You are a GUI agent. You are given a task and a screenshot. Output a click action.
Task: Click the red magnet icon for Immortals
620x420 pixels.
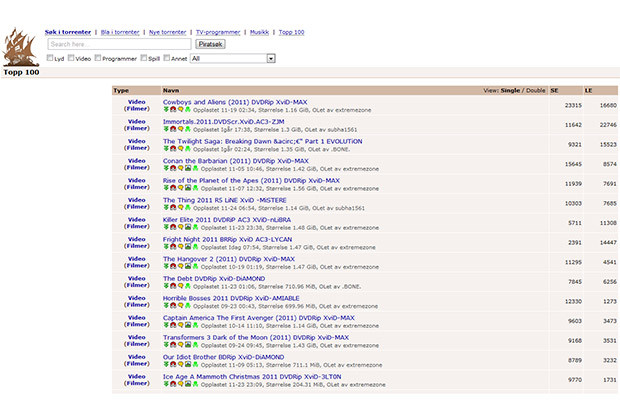click(x=173, y=129)
